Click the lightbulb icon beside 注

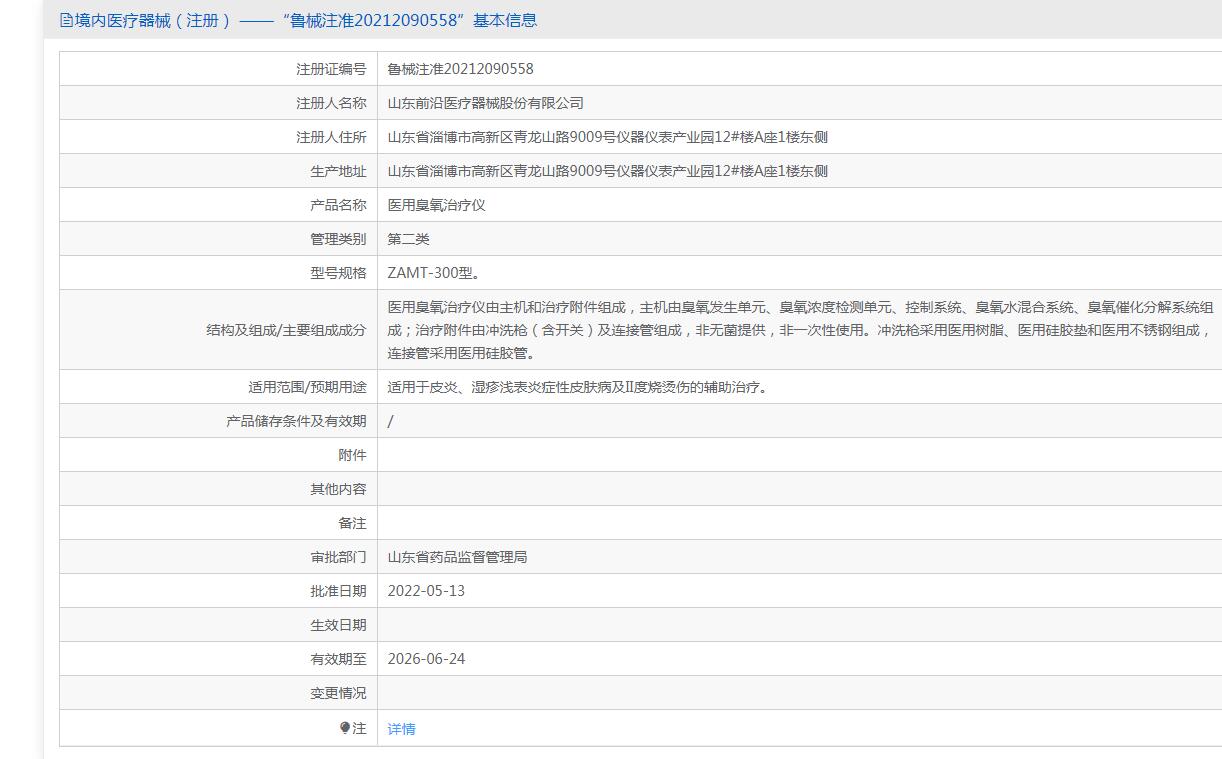tap(345, 728)
